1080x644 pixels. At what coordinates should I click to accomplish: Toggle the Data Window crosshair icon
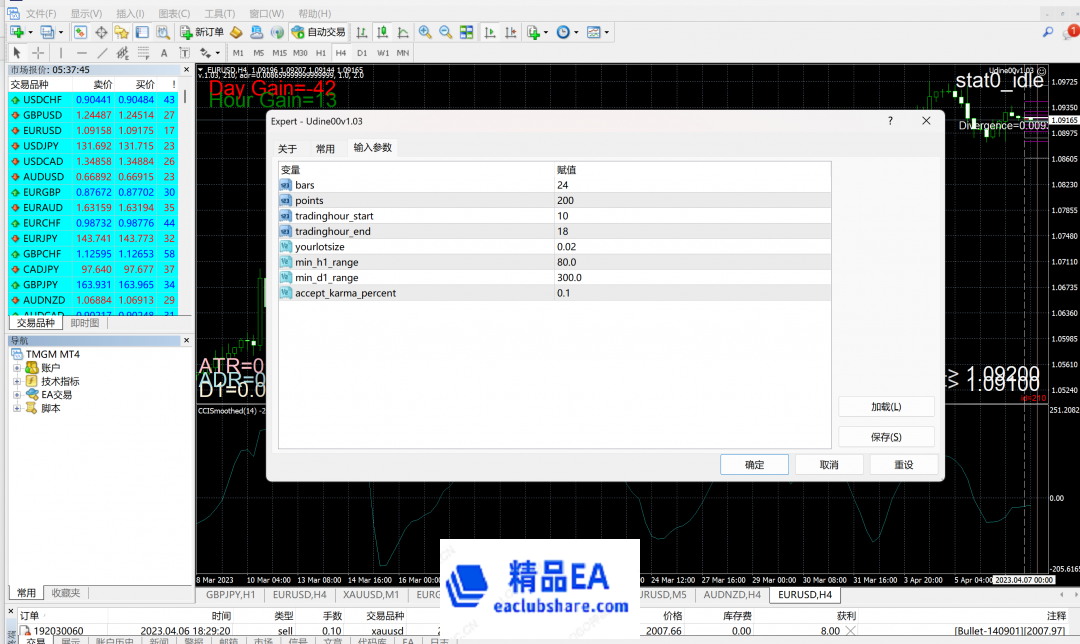[x=101, y=32]
